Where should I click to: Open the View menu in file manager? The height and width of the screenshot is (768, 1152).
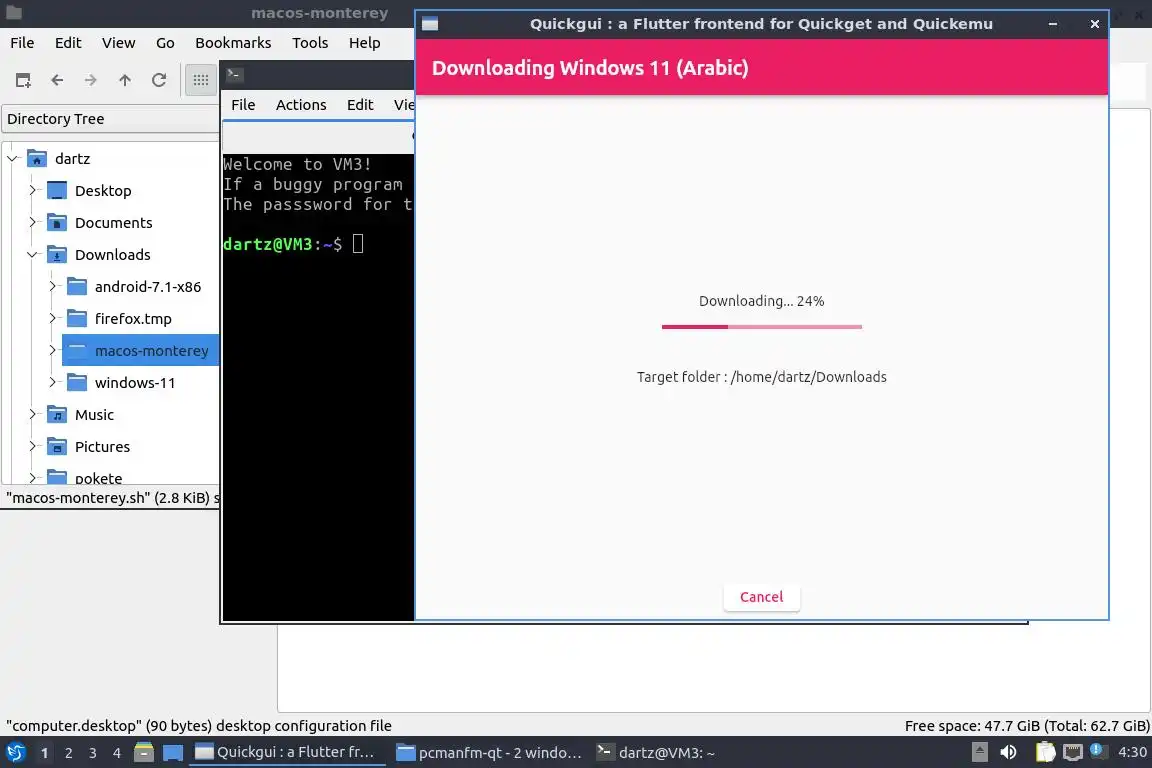pos(118,43)
